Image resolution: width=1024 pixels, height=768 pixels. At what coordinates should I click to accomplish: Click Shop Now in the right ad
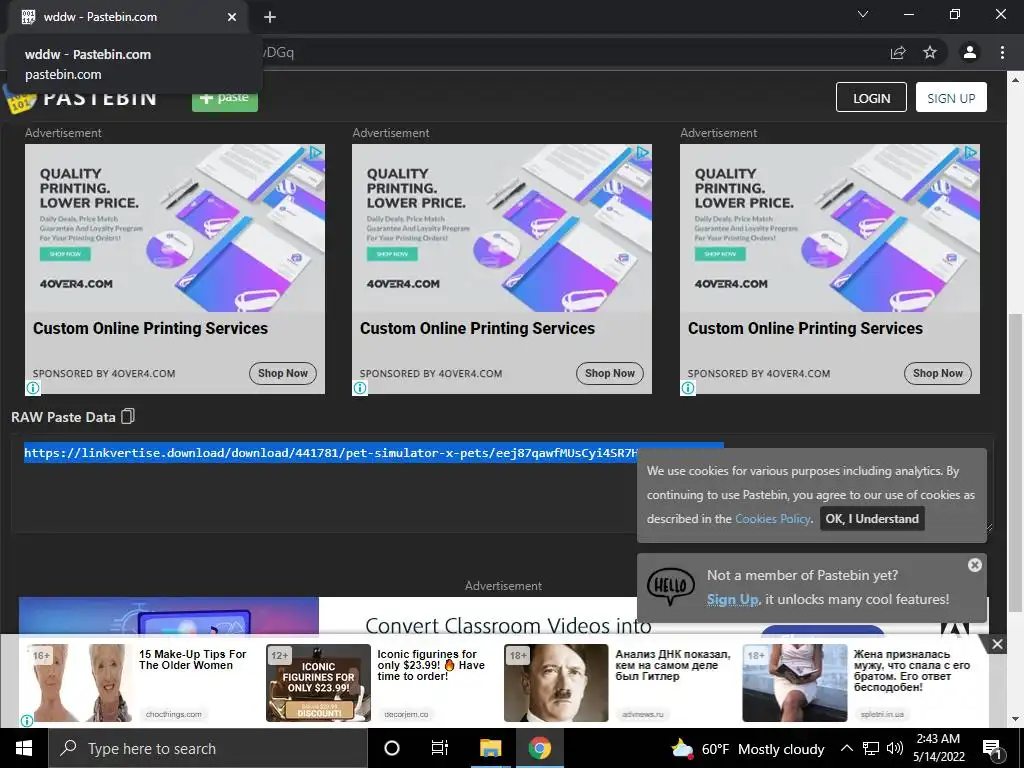click(x=938, y=373)
